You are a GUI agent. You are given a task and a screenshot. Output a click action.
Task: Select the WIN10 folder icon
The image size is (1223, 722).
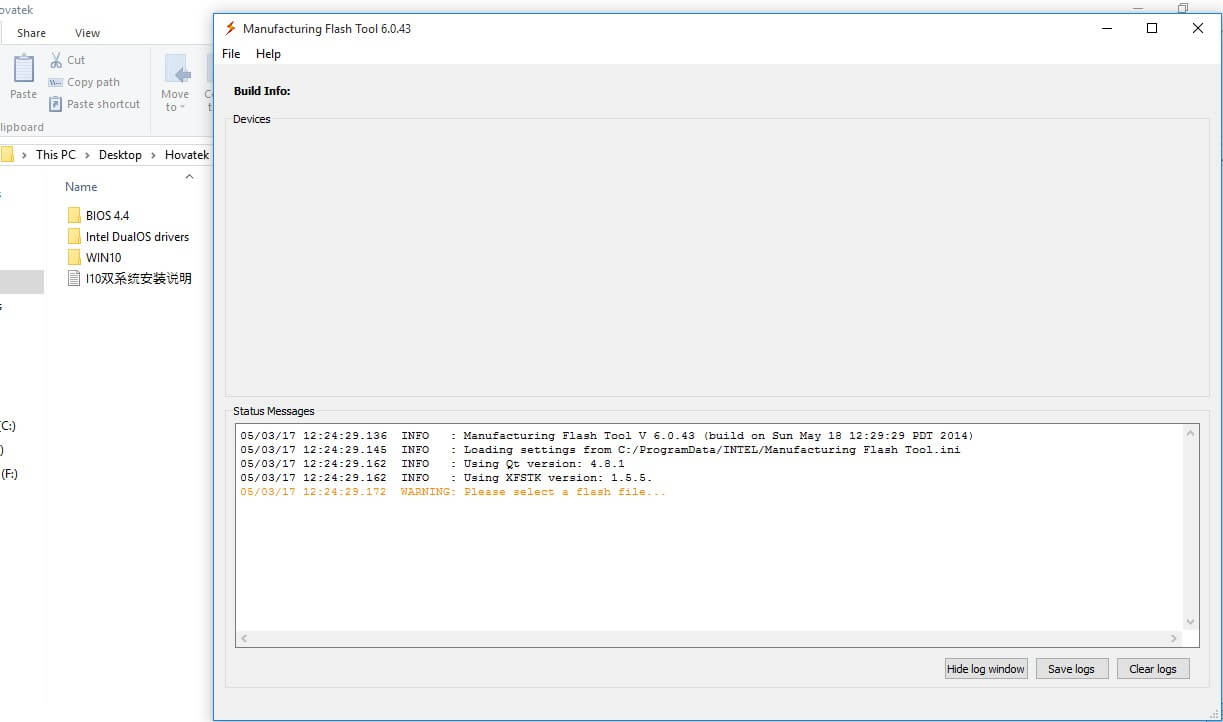(x=74, y=258)
